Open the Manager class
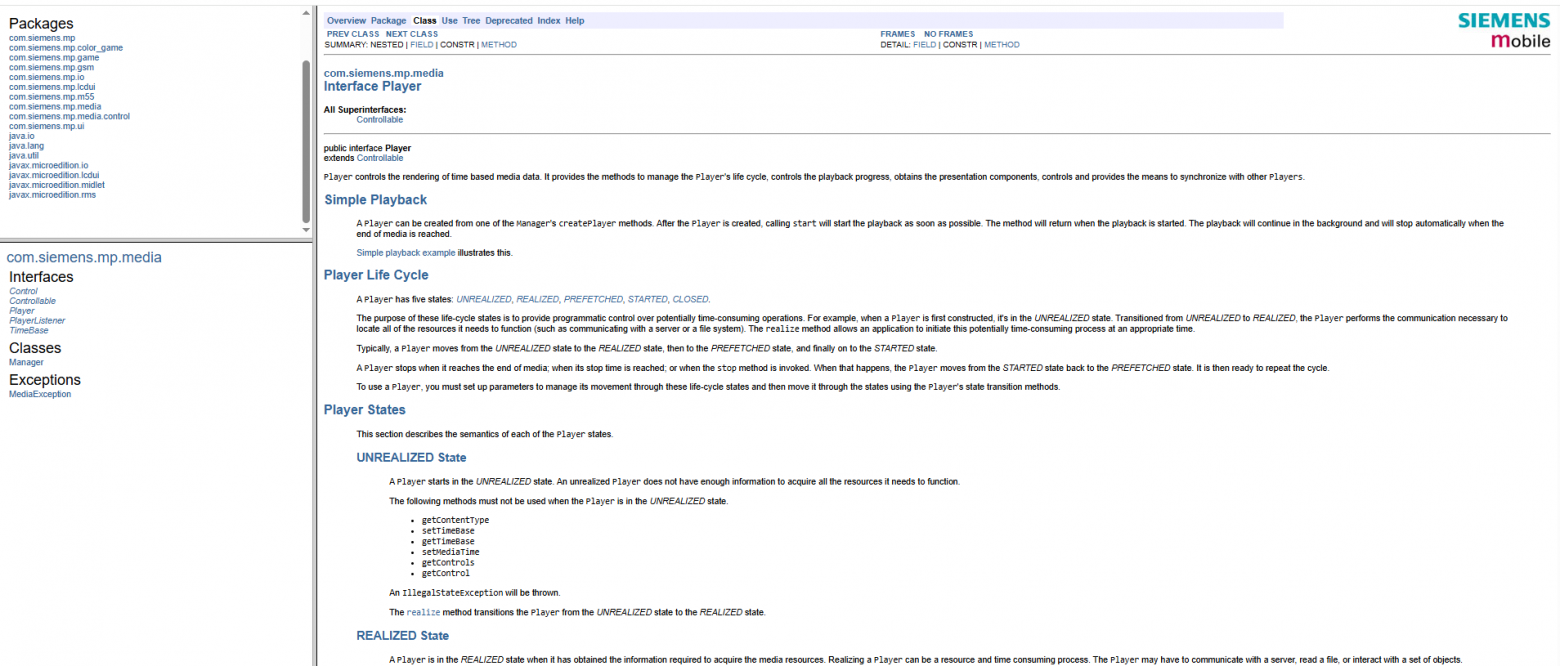1560x666 pixels. [26, 362]
